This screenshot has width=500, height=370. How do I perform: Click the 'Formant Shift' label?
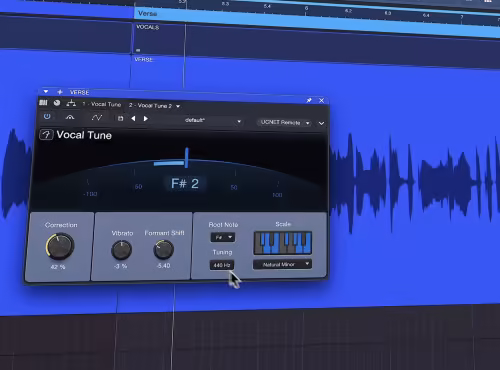pos(164,233)
